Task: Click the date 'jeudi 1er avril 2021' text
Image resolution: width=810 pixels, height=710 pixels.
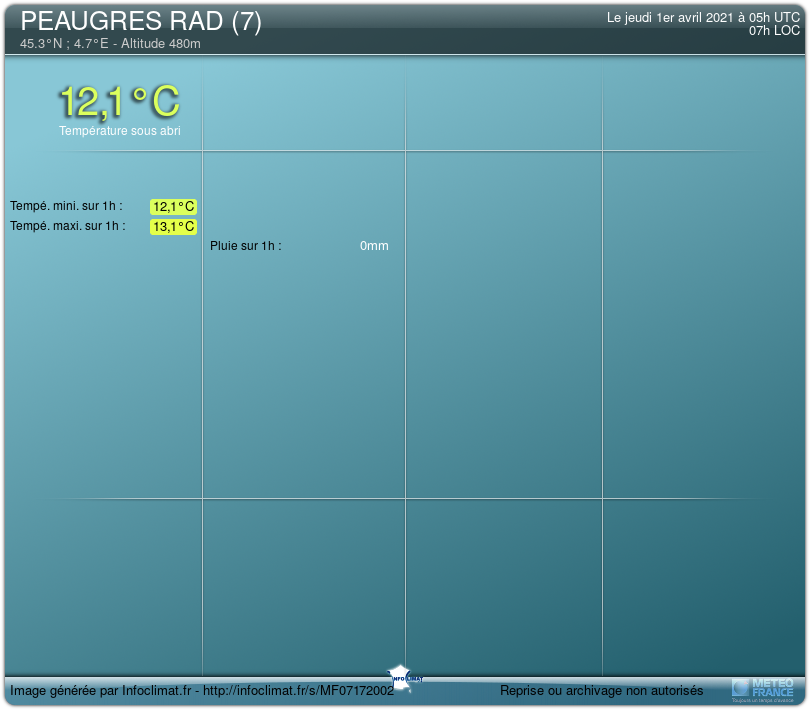Action: 670,17
